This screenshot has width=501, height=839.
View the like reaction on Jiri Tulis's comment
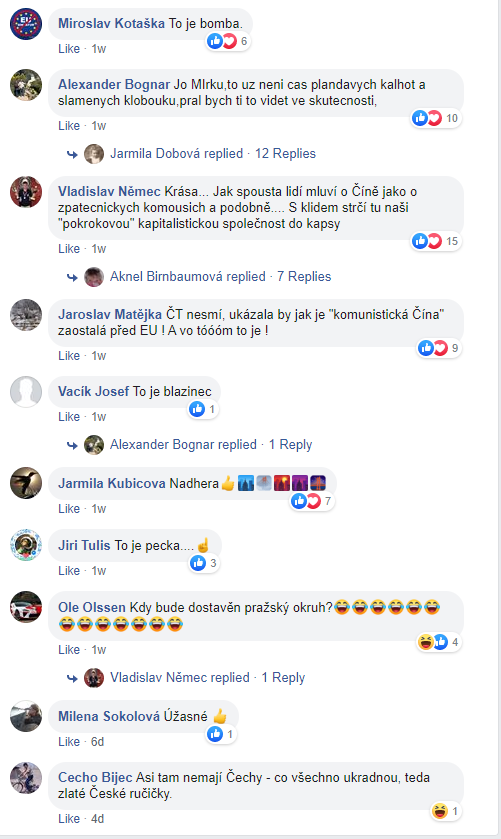204,563
